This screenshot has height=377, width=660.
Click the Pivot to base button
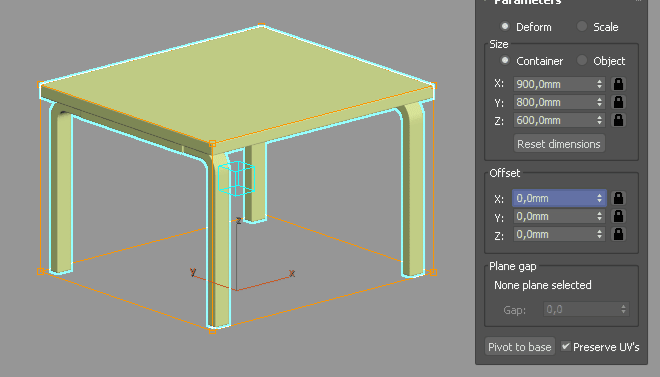[x=519, y=347]
